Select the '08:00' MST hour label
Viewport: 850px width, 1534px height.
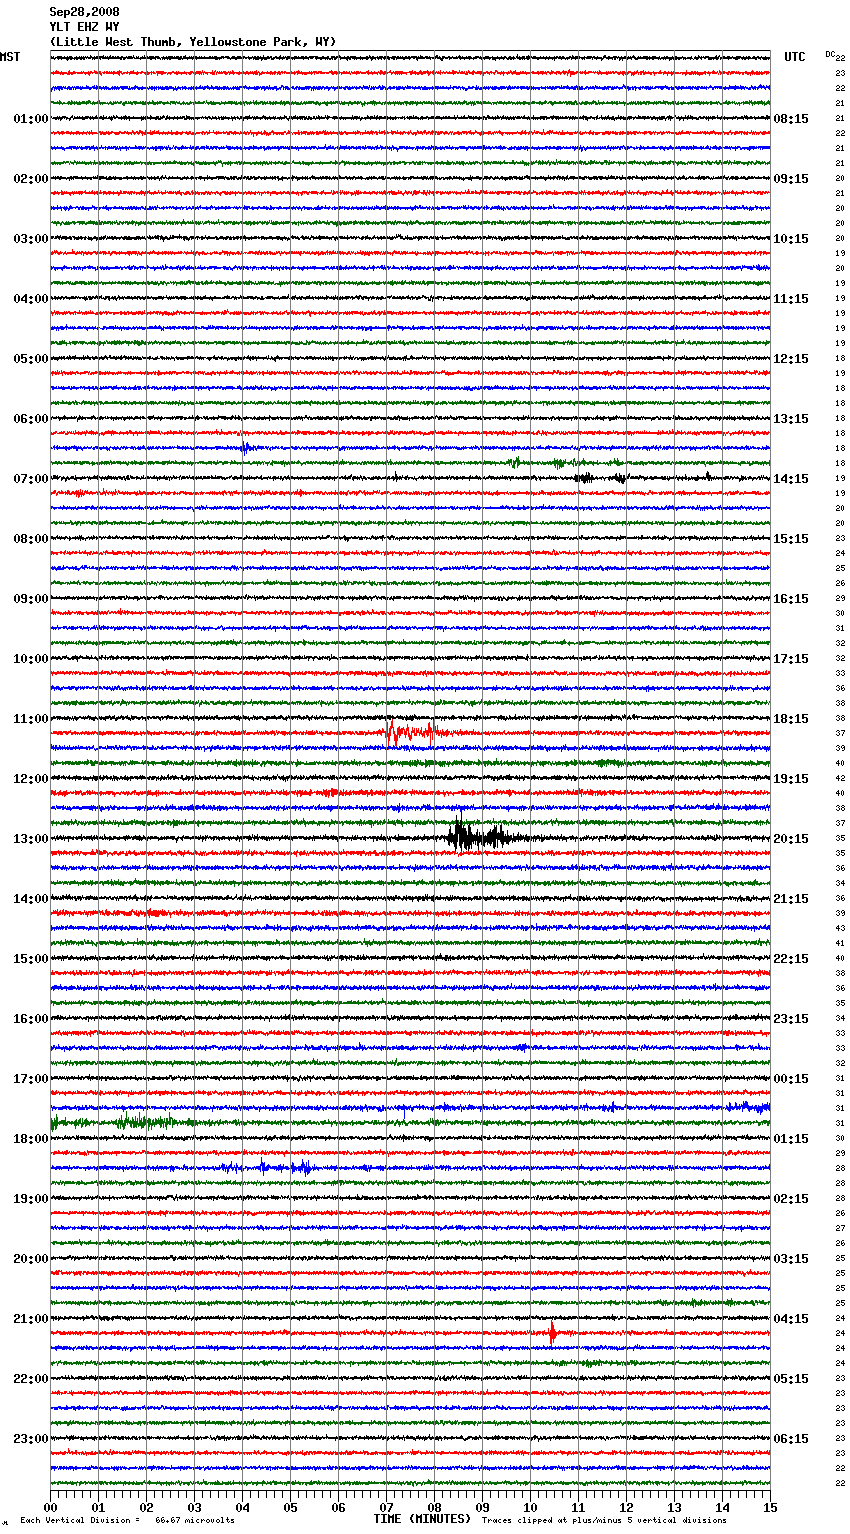click(x=31, y=539)
